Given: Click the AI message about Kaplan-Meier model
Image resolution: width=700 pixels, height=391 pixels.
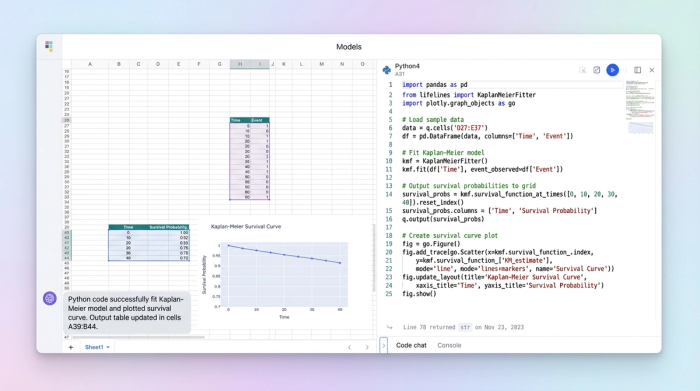Looking at the screenshot, I should pos(127,313).
